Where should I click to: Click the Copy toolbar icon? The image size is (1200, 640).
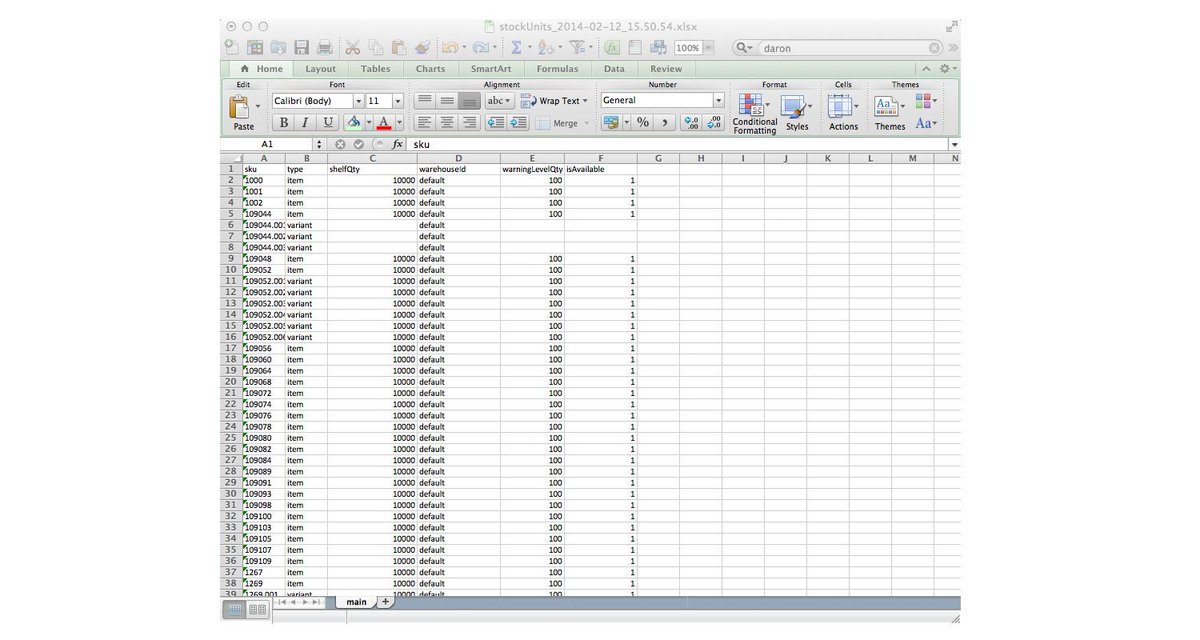pyautogui.click(x=376, y=47)
